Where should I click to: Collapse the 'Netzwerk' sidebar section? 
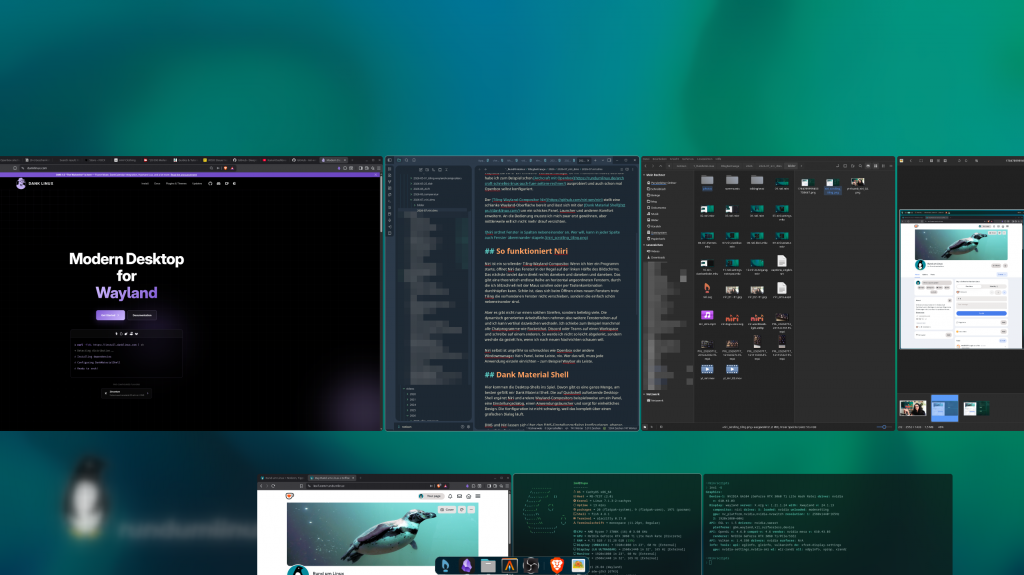(645, 395)
